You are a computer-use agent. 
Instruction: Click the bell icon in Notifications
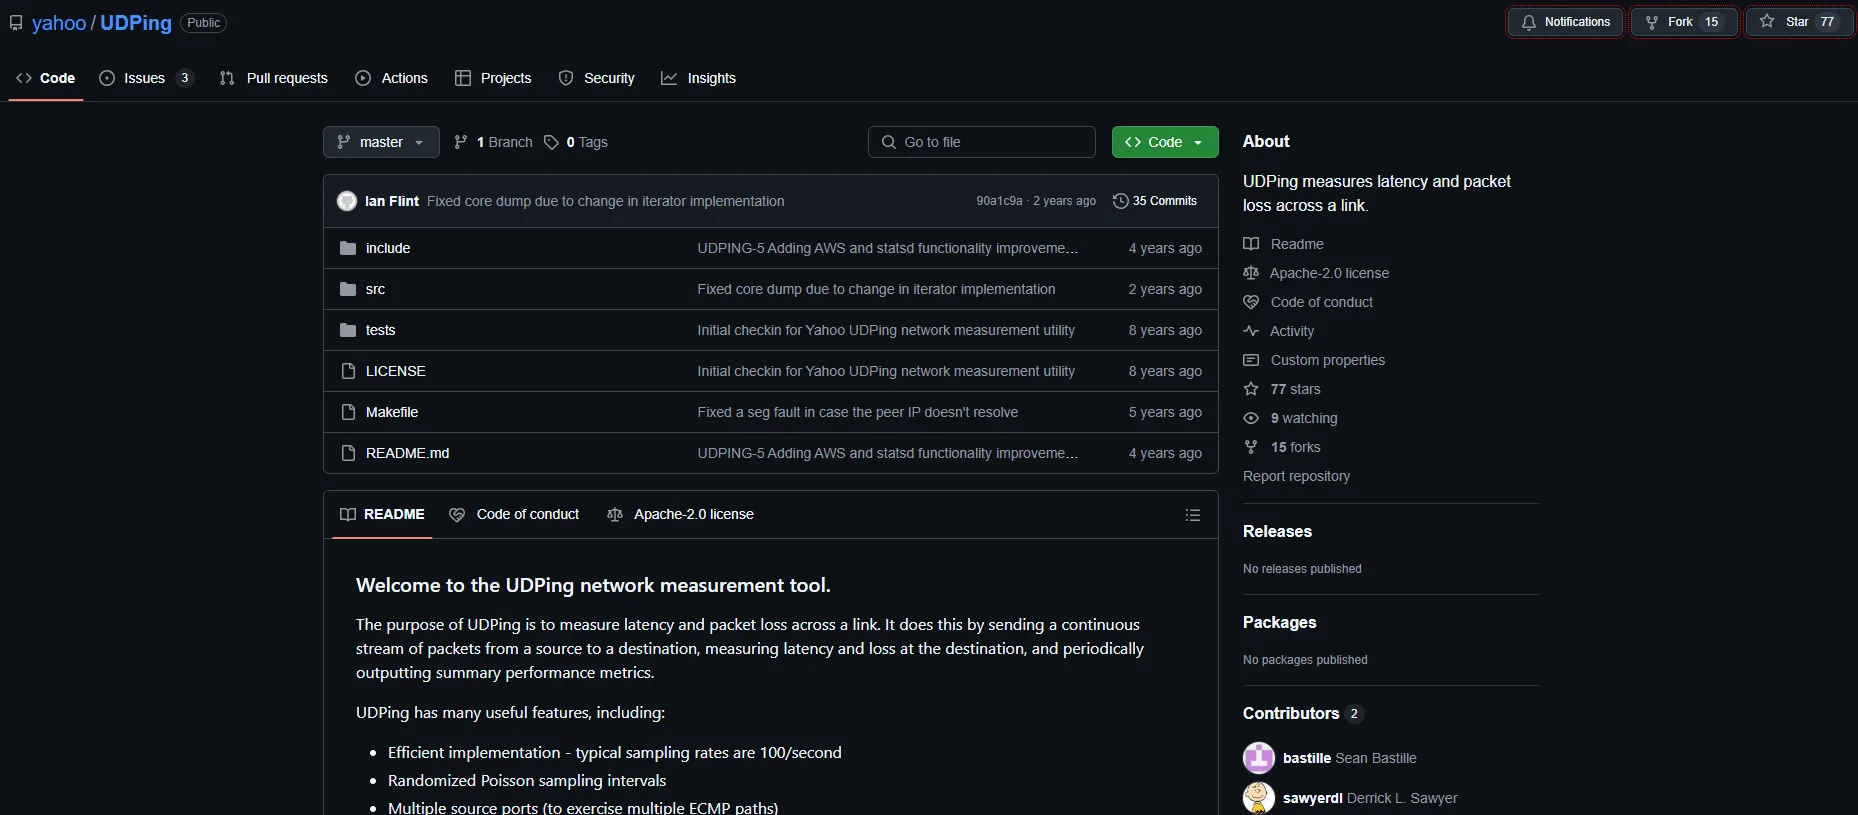point(1528,22)
